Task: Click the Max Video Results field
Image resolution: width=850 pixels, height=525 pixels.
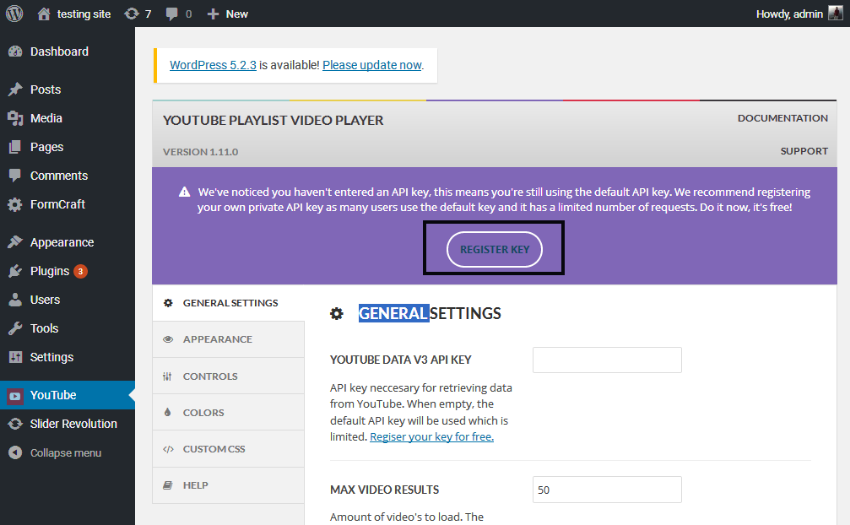Action: pos(607,490)
